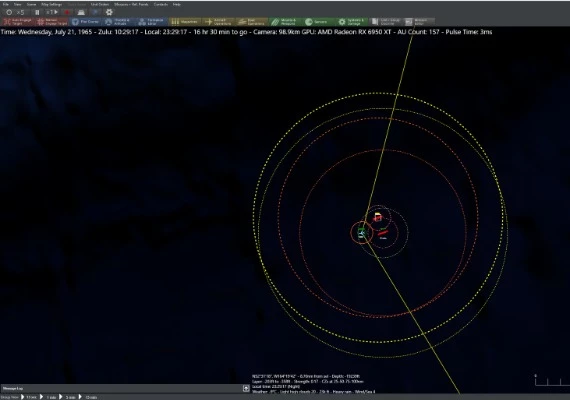Open the Contacts menu
This screenshot has height=400, width=570.
pyautogui.click(x=161, y=4)
